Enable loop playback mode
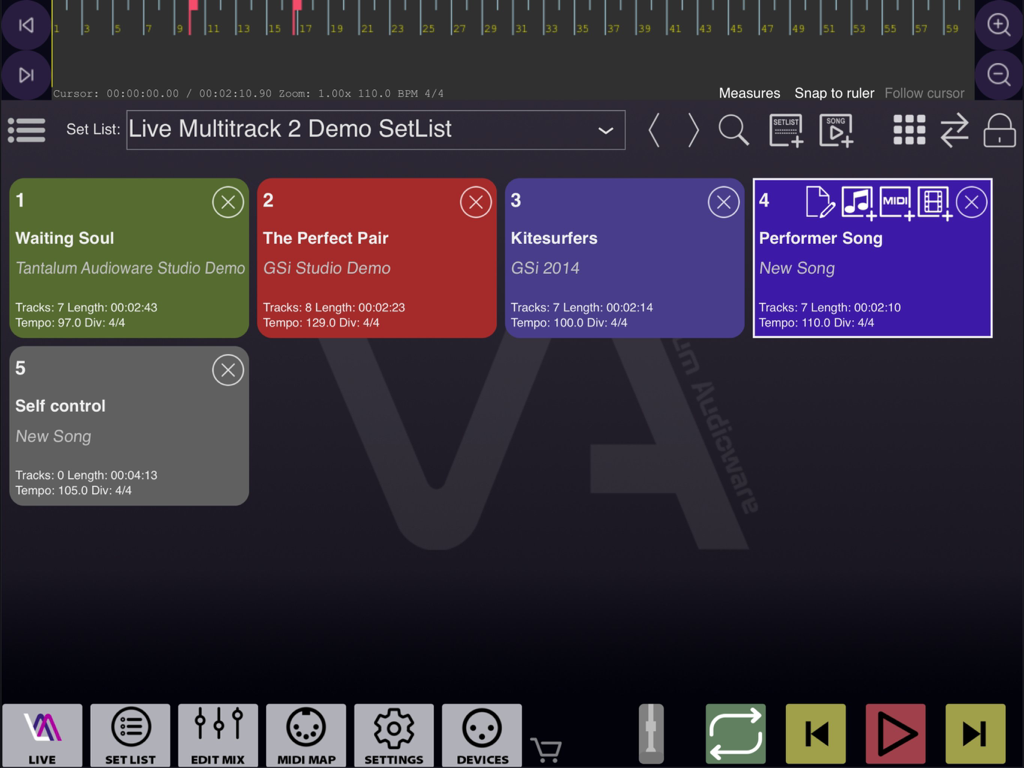 click(737, 733)
